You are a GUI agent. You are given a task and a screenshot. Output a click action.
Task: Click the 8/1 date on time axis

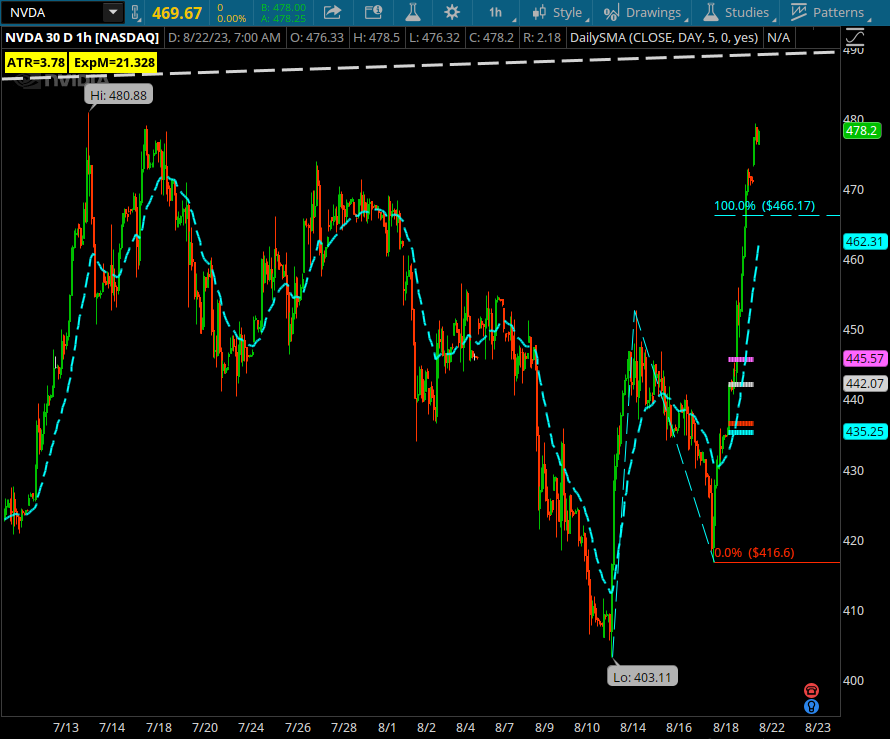(x=387, y=728)
